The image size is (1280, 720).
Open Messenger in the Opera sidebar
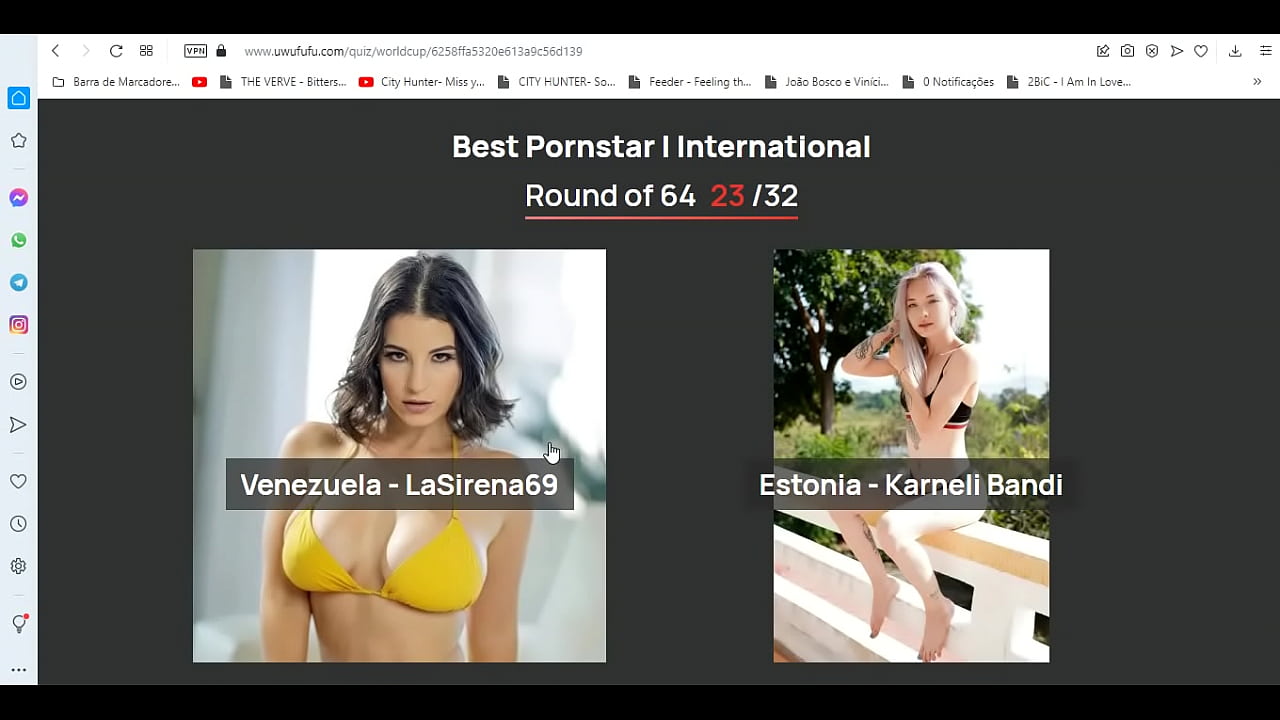point(18,198)
